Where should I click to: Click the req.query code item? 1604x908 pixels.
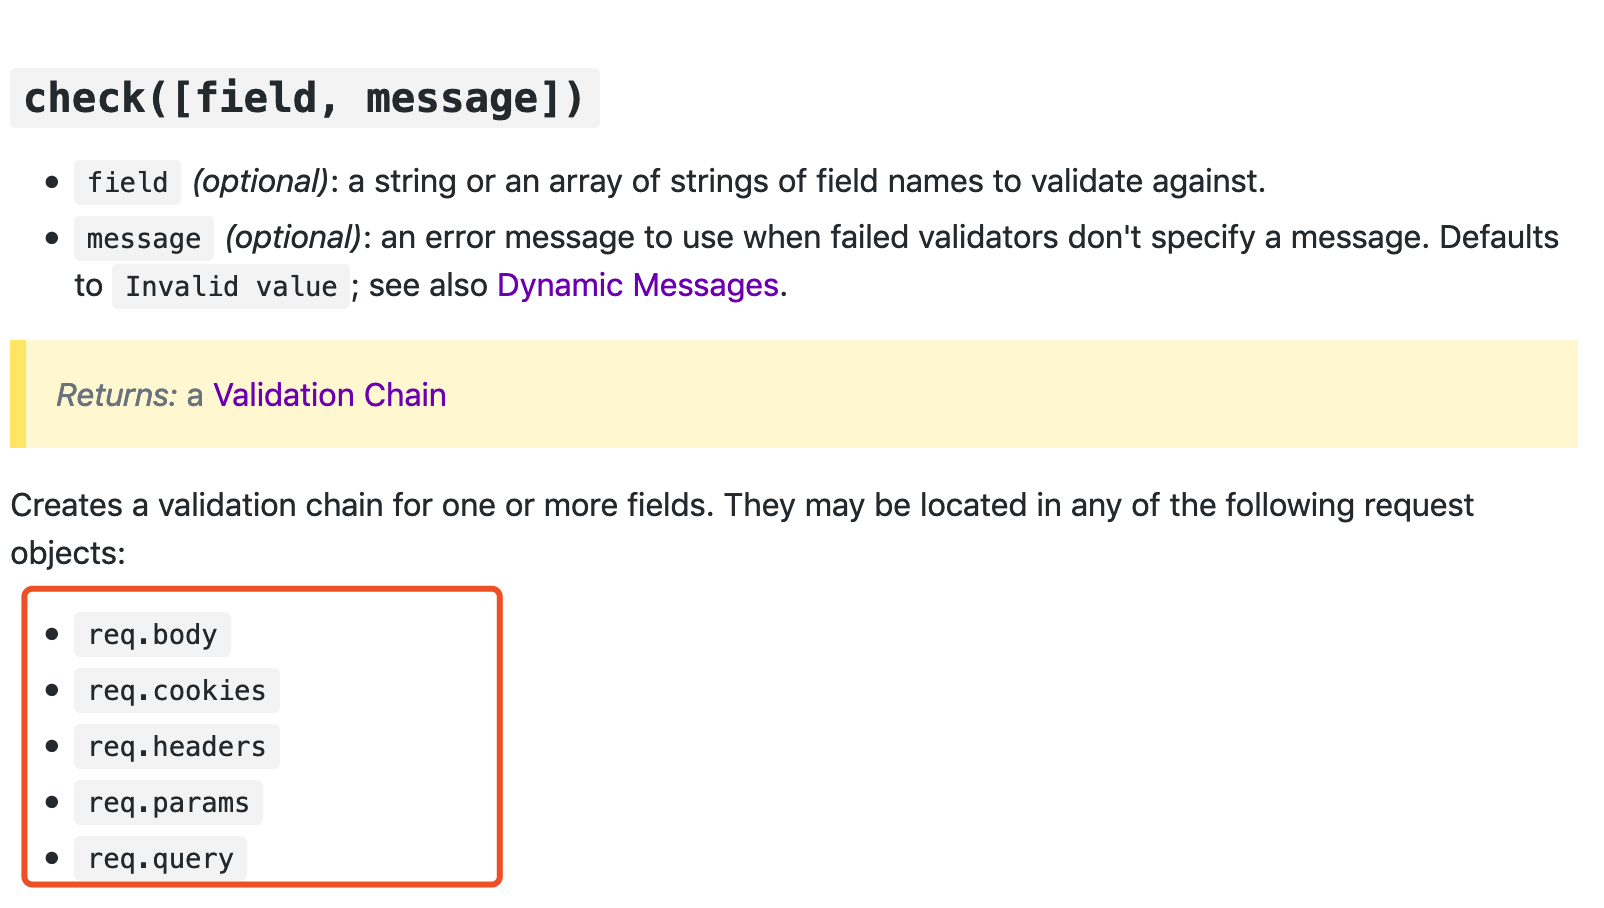coord(160,859)
